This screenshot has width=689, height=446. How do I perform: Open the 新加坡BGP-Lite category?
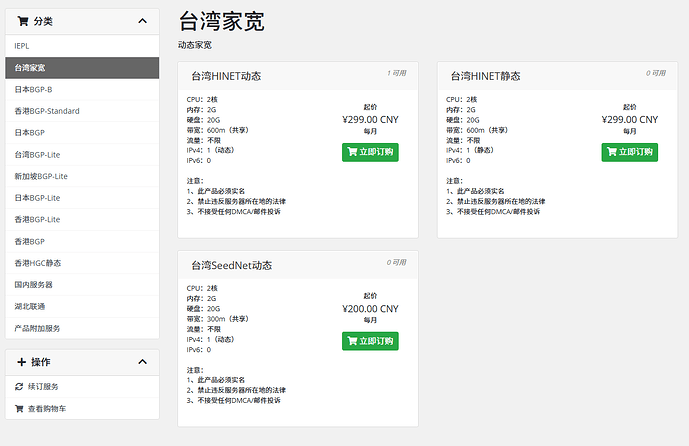(x=82, y=176)
